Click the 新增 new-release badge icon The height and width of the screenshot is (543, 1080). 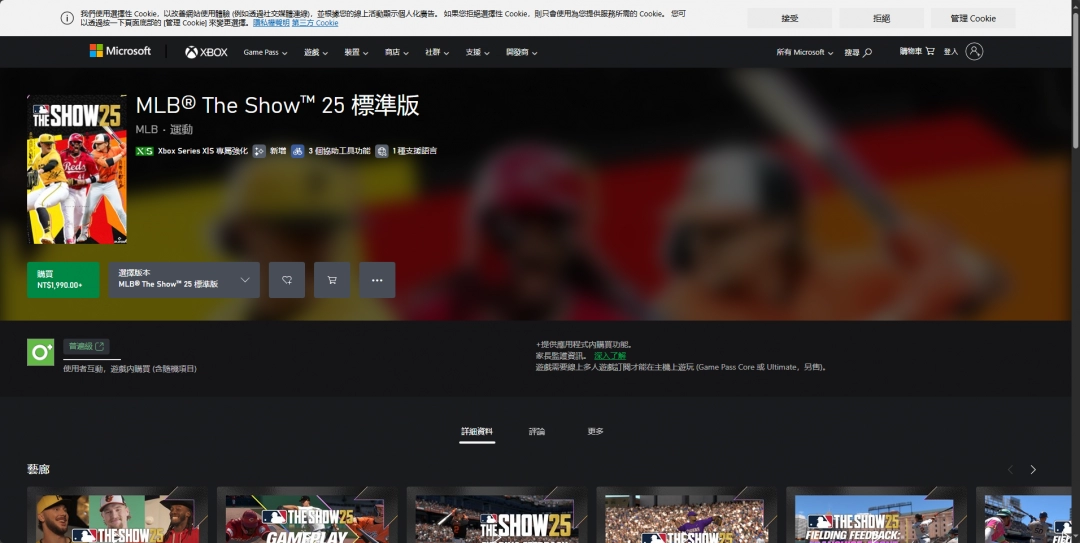coord(259,151)
